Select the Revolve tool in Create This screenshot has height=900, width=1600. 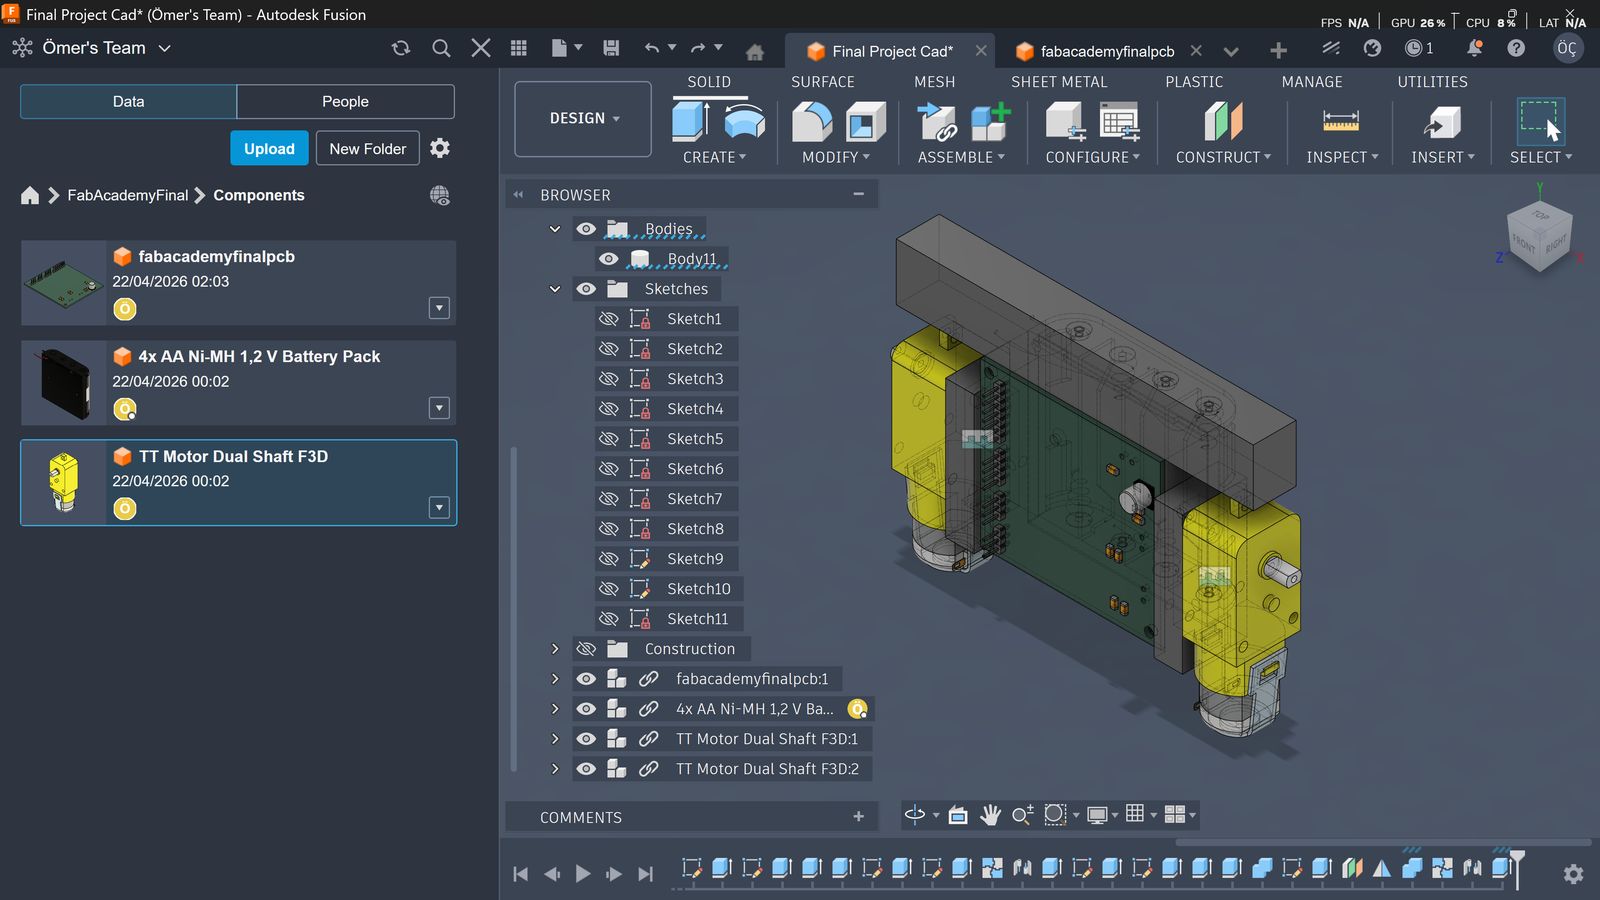click(x=744, y=120)
